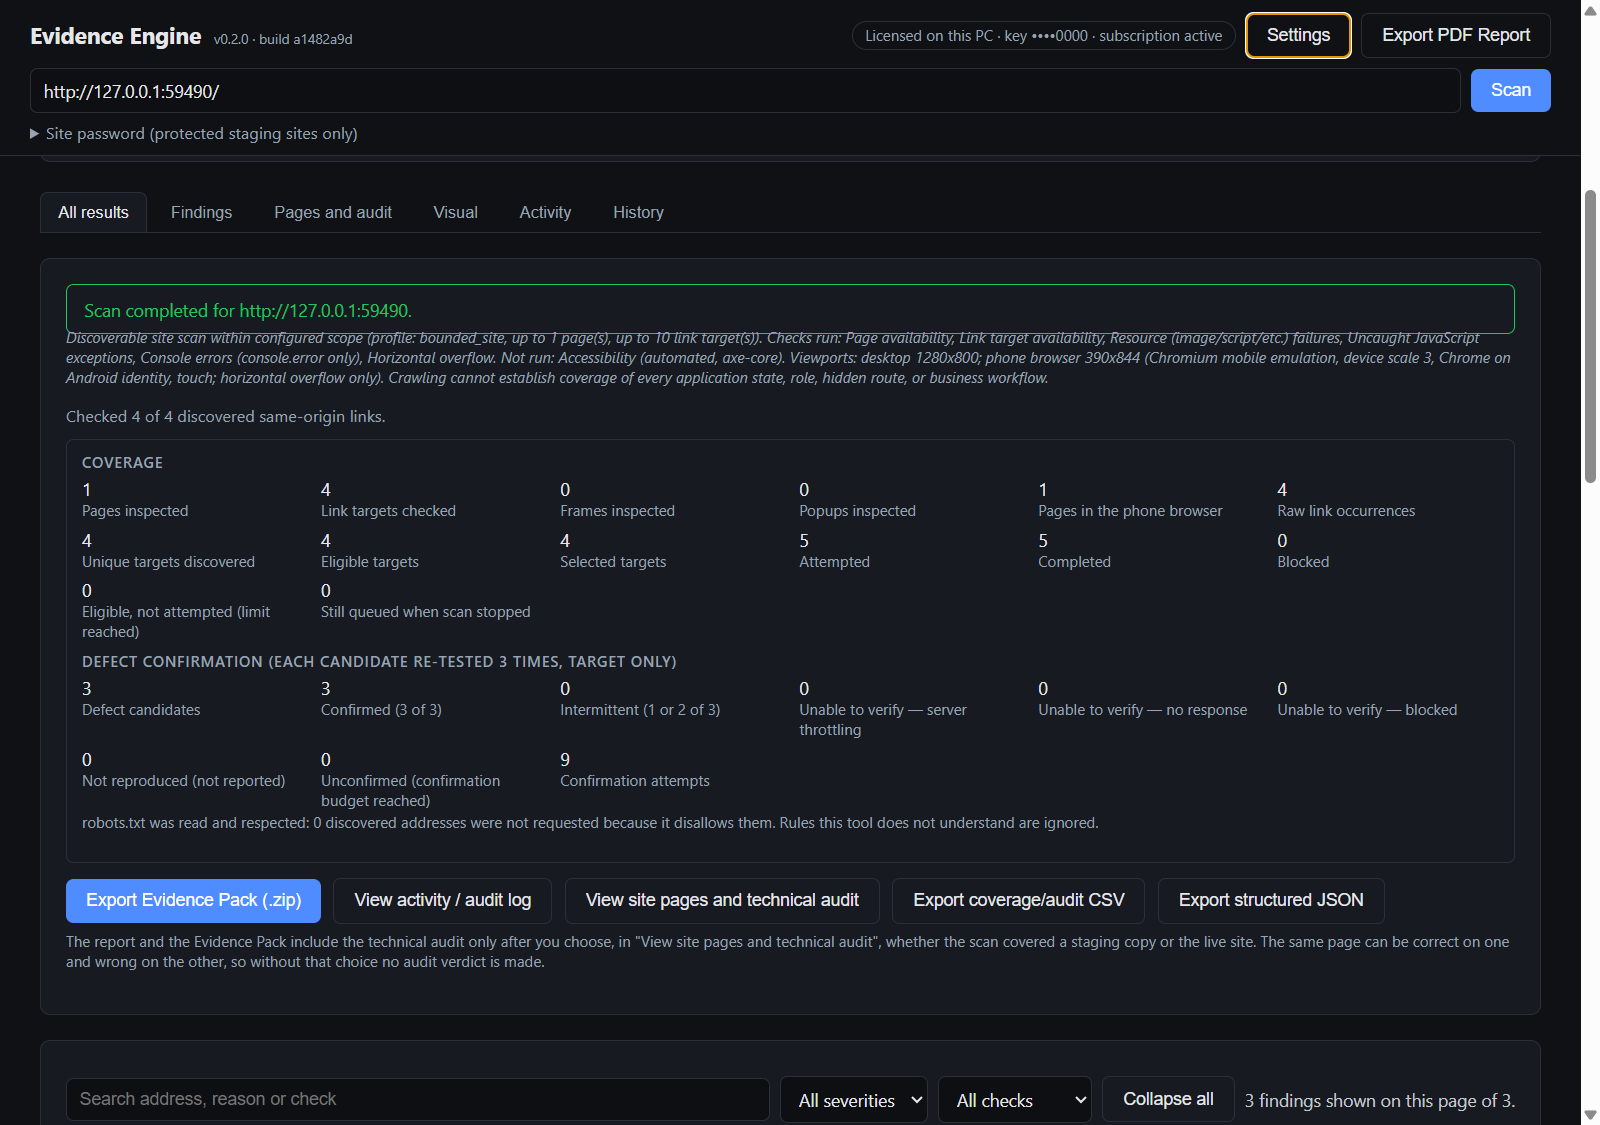Screen dimensions: 1600x1125
Task: Click the 'Defect candidates' label
Action: tap(141, 710)
